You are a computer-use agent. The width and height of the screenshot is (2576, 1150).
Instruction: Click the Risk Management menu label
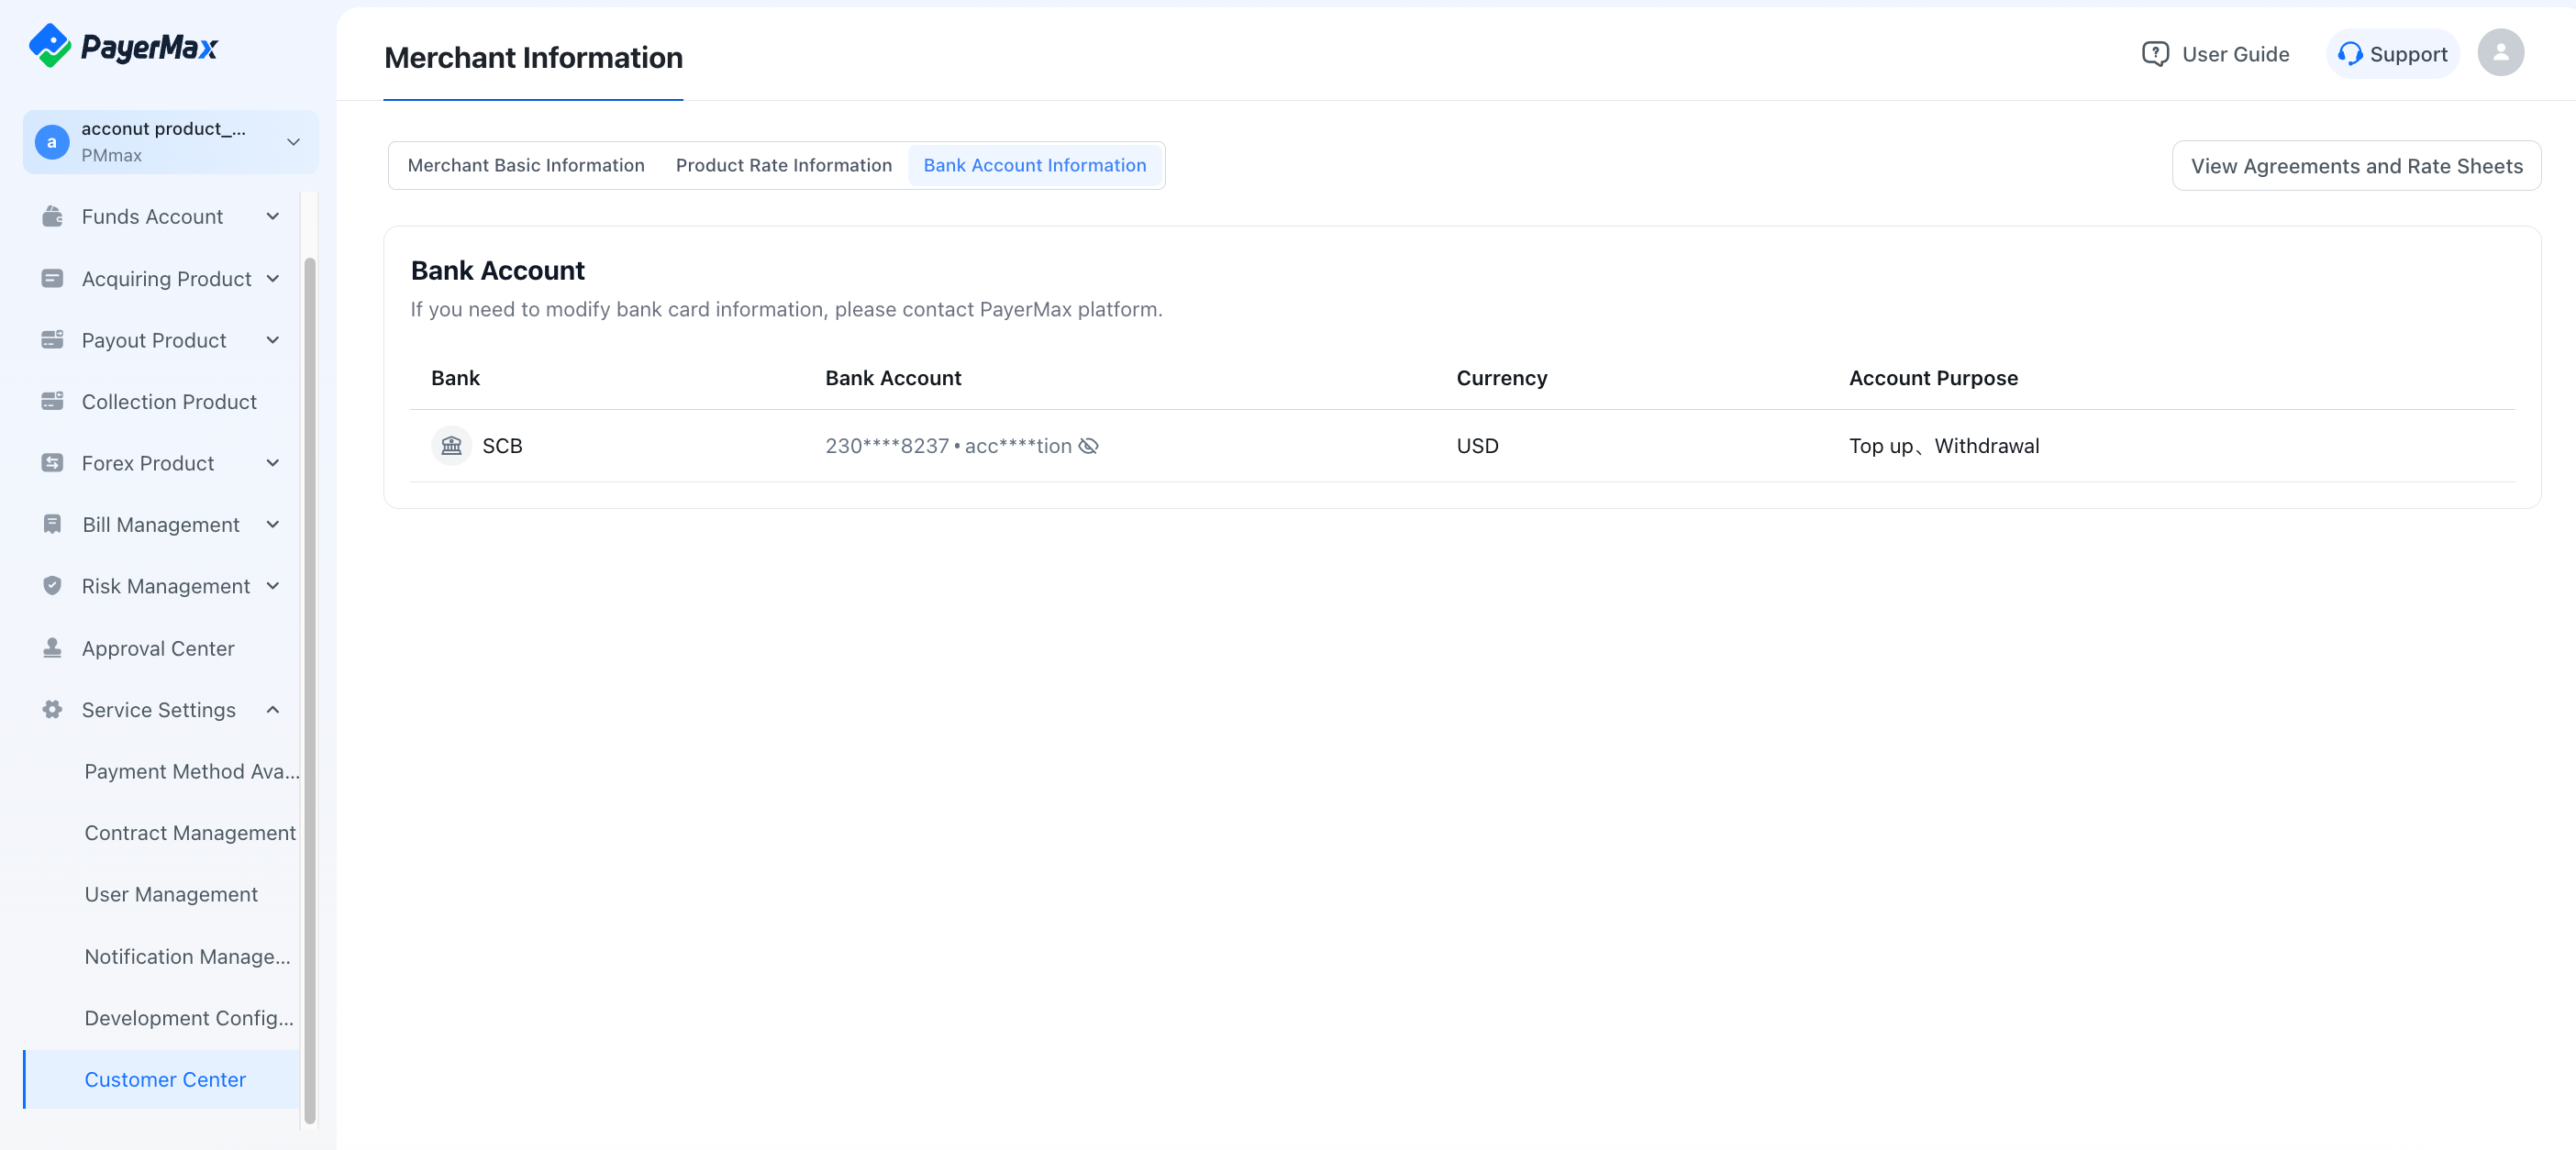pos(166,586)
